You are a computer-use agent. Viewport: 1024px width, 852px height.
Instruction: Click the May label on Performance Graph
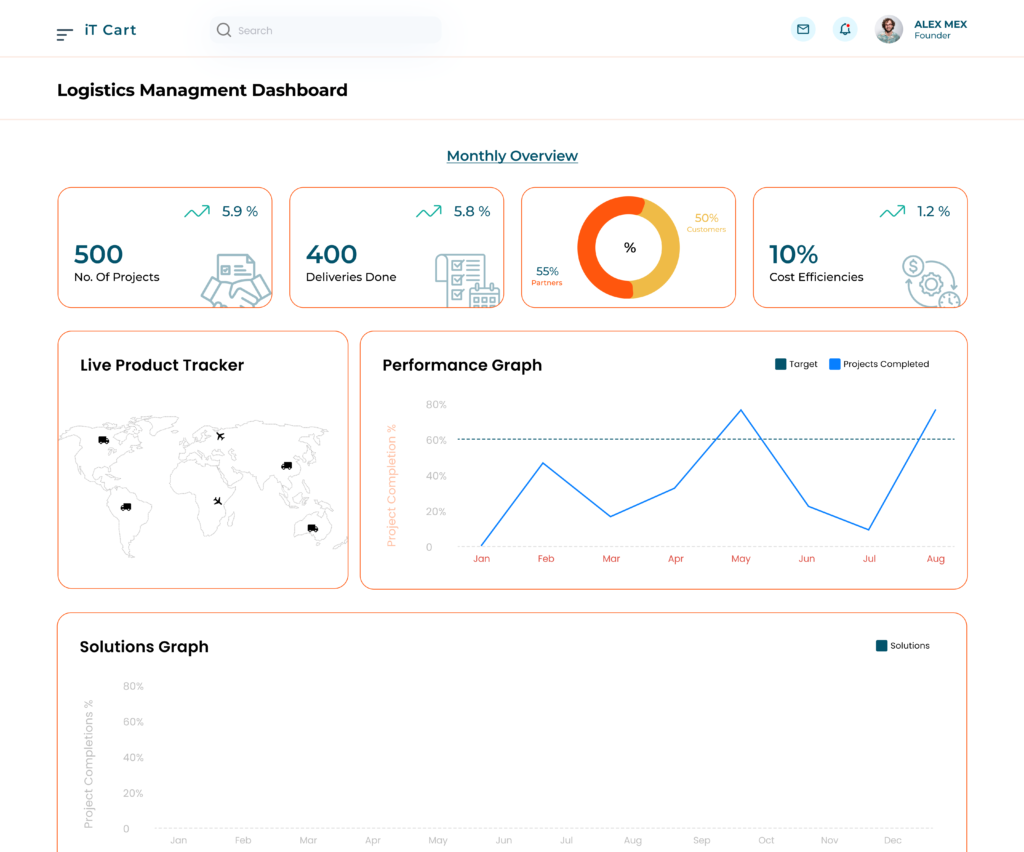click(740, 559)
